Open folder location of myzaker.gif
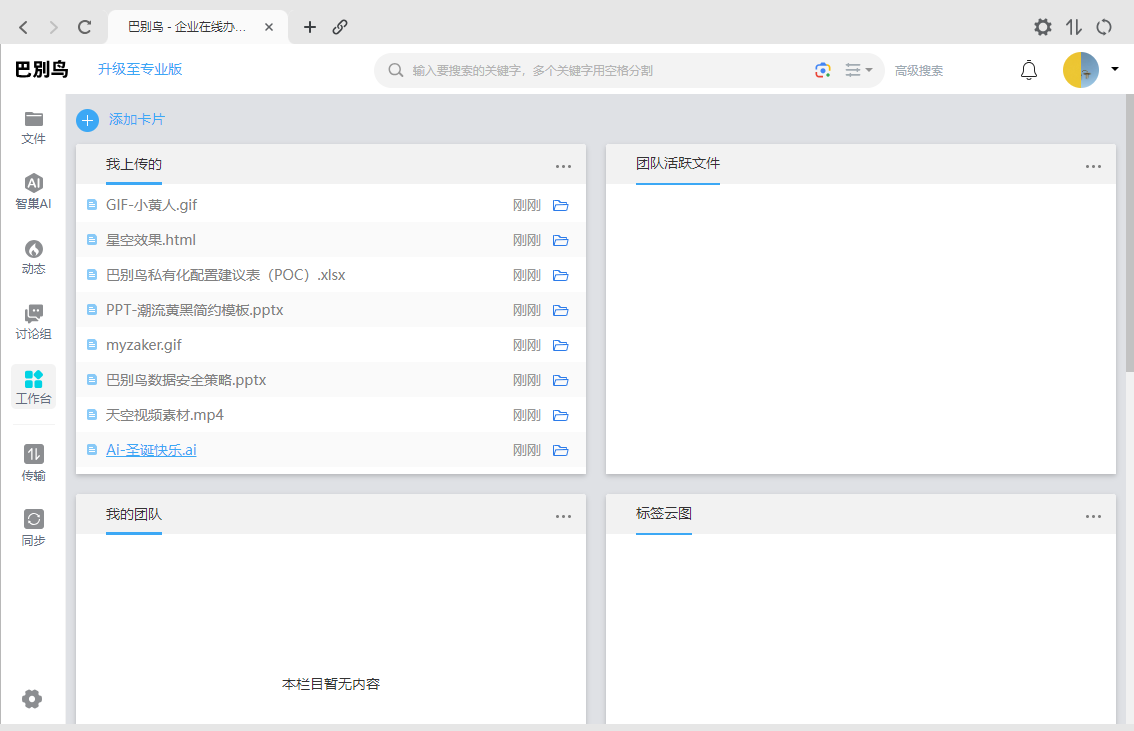This screenshot has width=1134, height=731. click(x=560, y=346)
